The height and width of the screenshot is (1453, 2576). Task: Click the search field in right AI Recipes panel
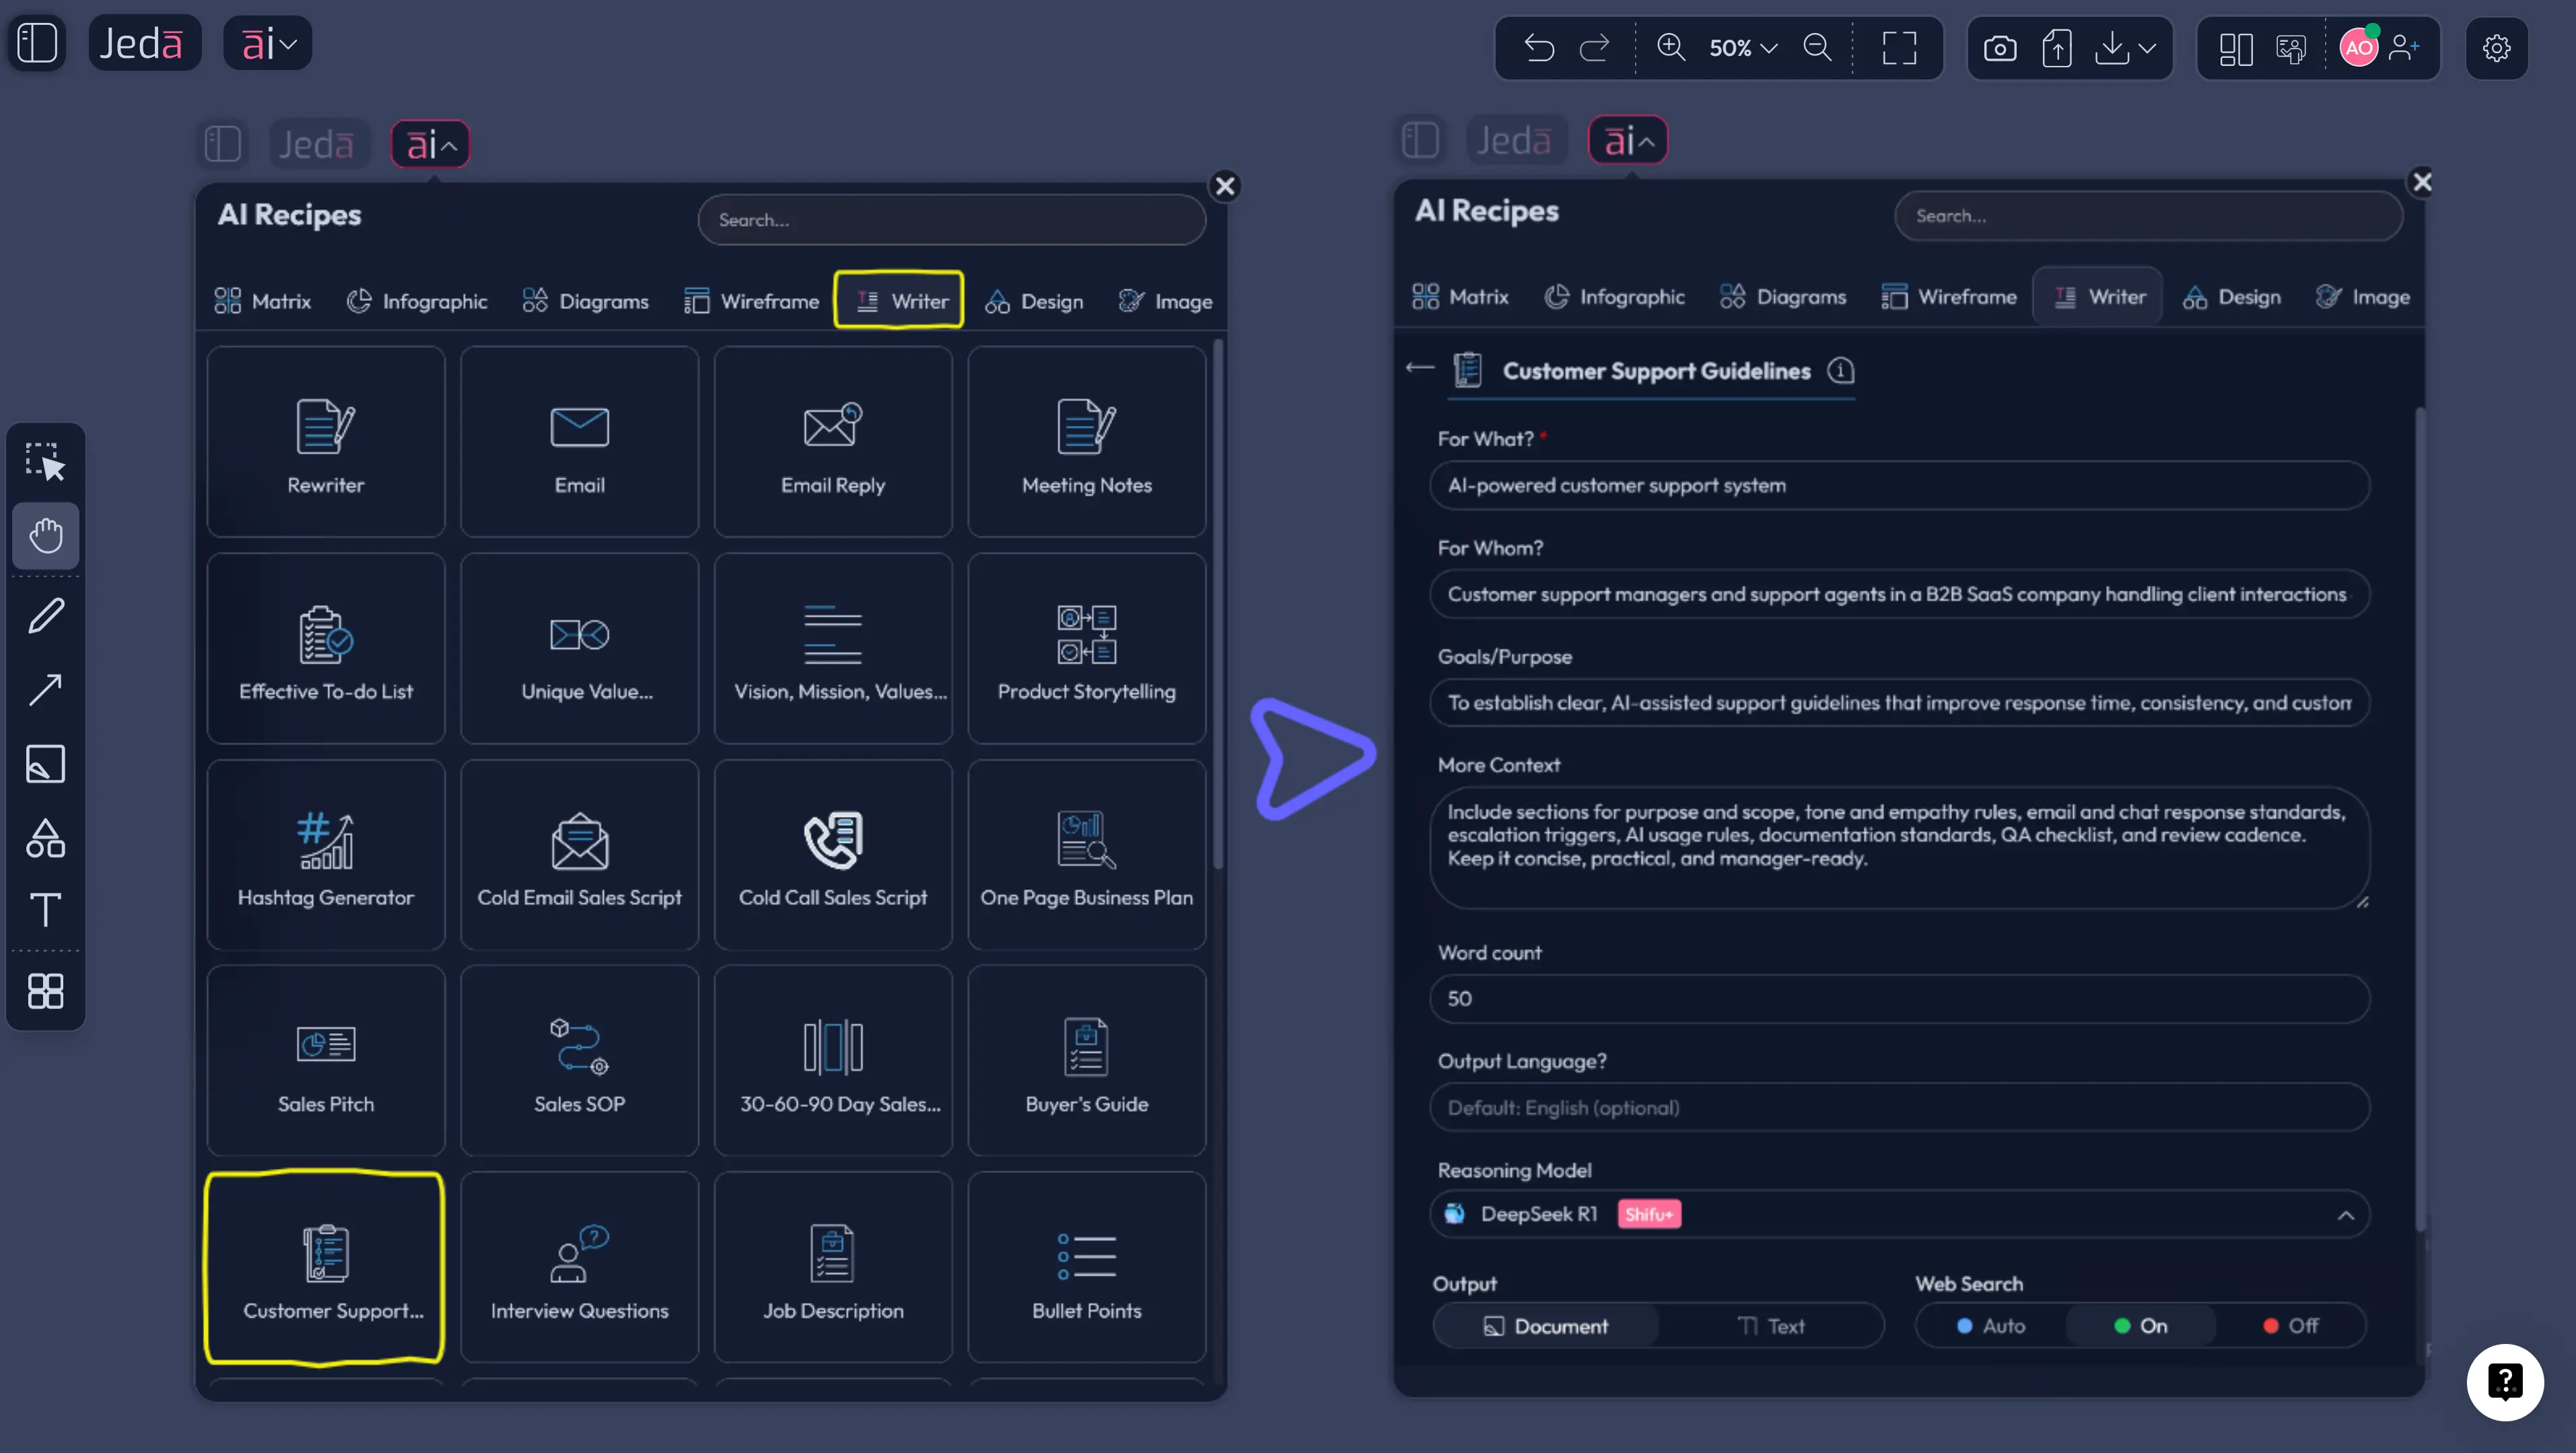point(2149,216)
